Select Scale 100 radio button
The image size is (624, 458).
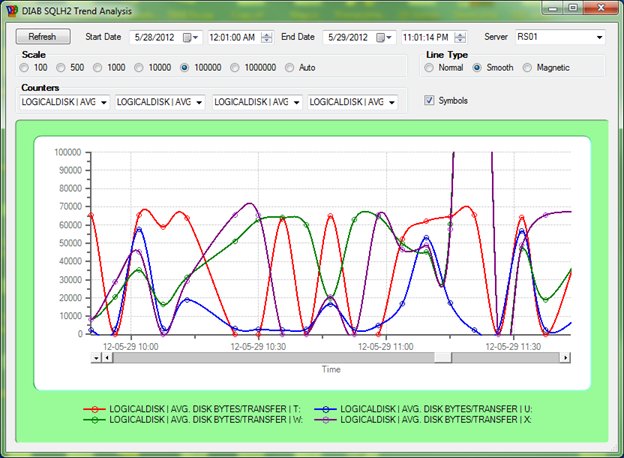[34, 68]
